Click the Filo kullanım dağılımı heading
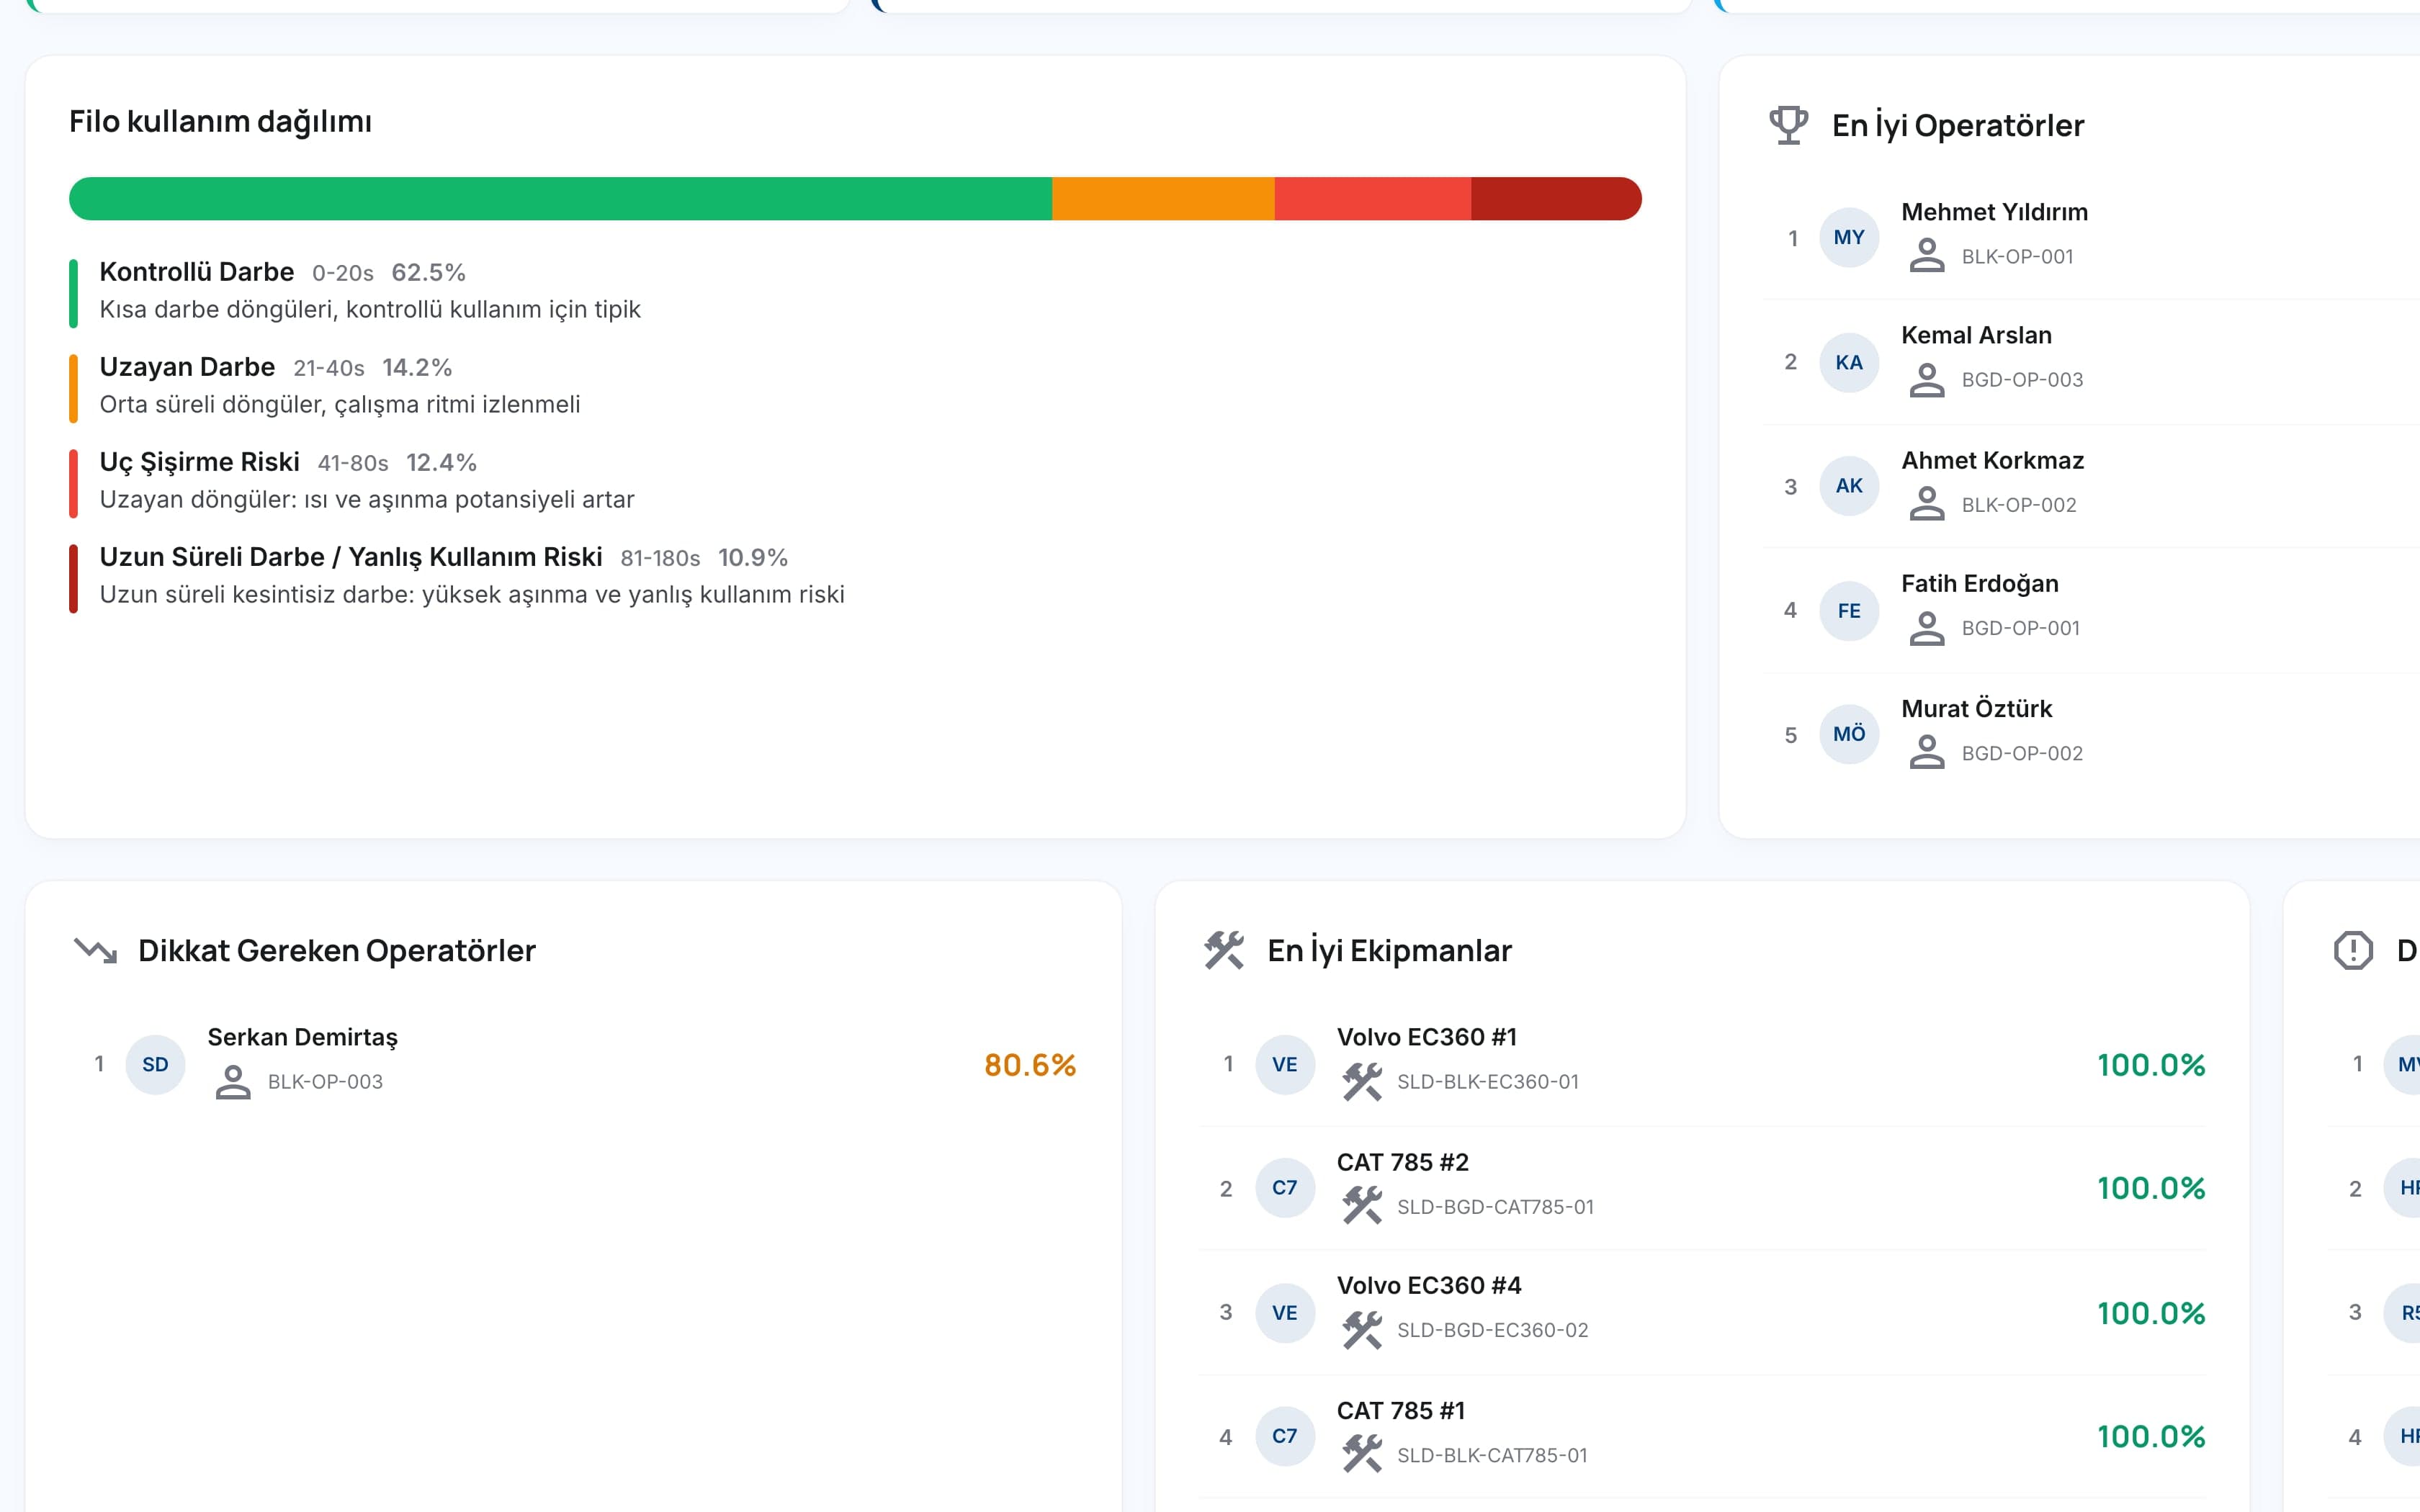 pyautogui.click(x=220, y=122)
